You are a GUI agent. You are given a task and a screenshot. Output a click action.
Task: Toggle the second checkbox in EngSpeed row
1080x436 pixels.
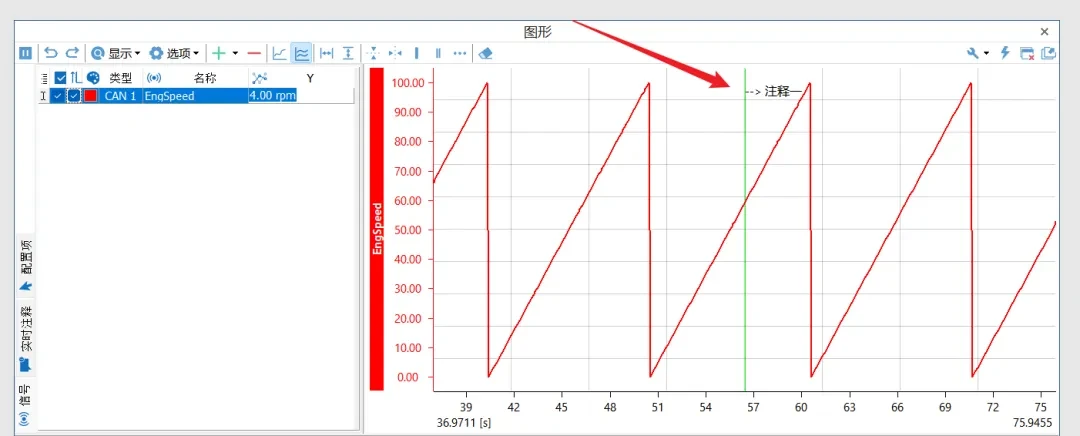74,96
